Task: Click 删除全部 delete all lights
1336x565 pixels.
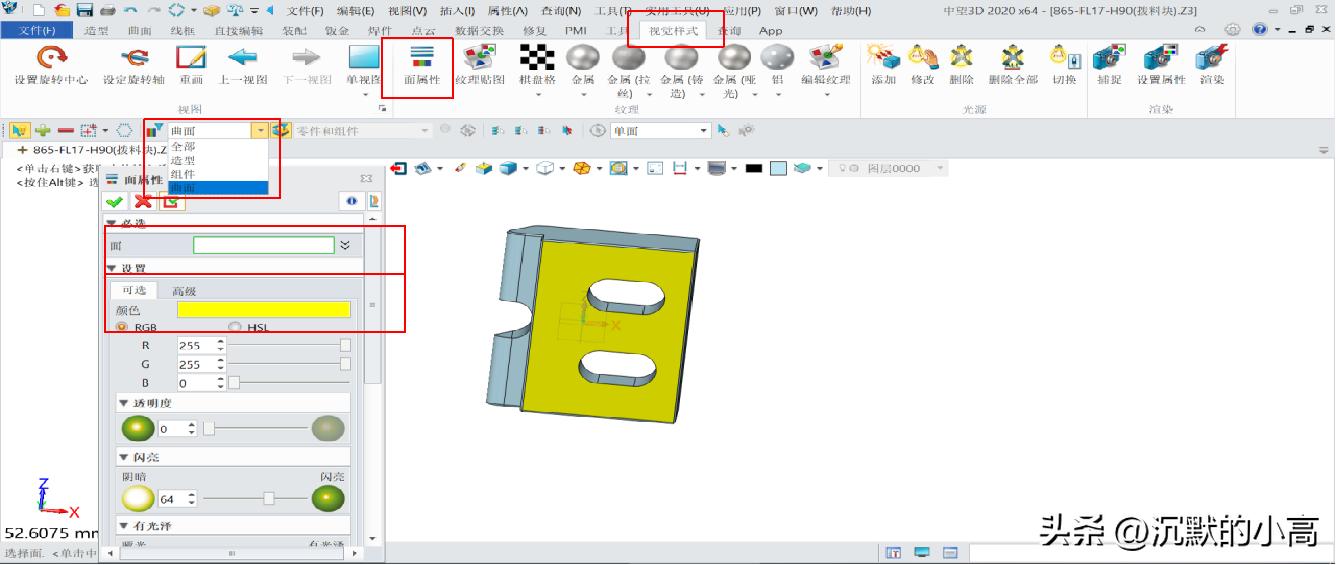Action: point(1013,66)
